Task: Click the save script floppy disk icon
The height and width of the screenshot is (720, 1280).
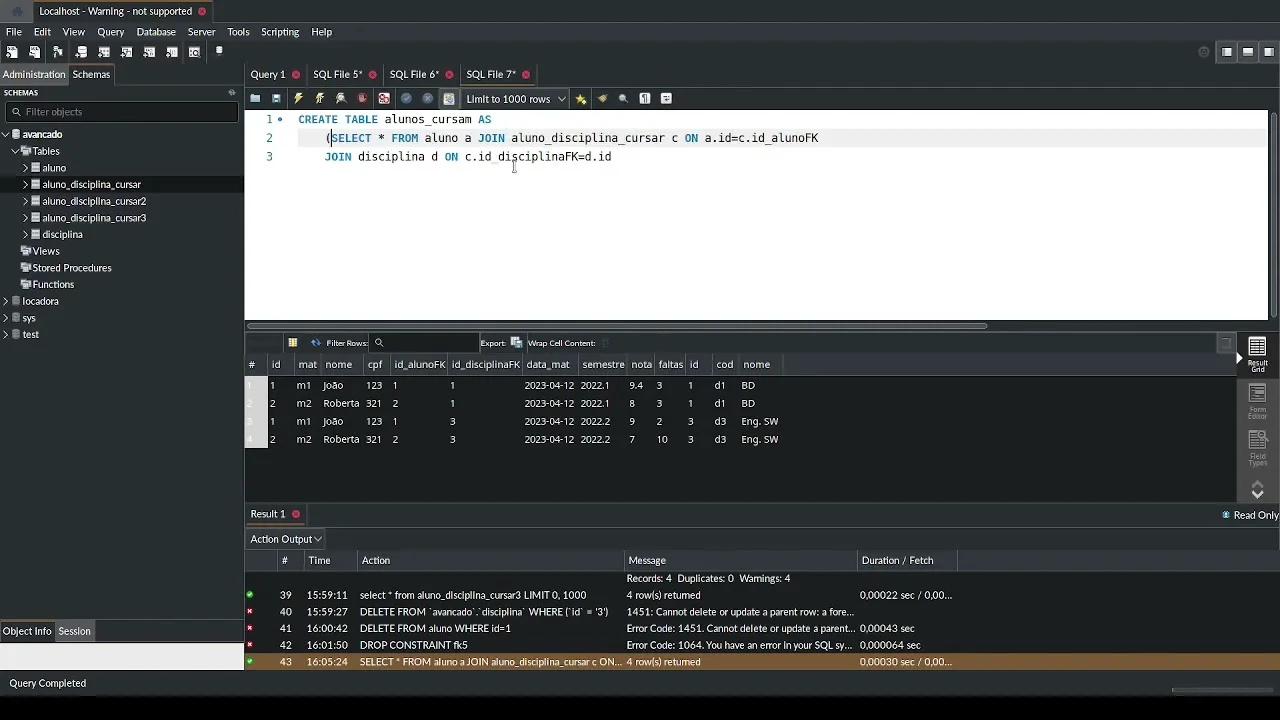Action: (x=276, y=99)
